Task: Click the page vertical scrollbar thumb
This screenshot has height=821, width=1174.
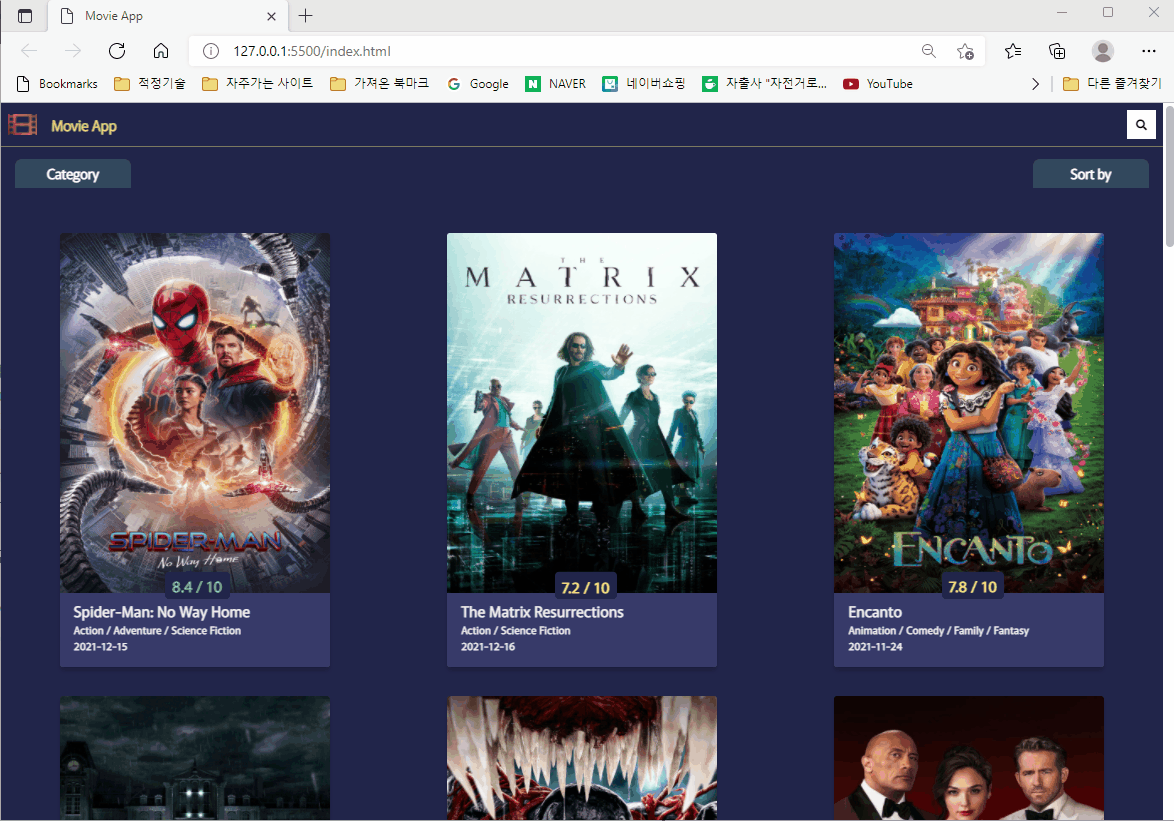Action: click(1170, 177)
